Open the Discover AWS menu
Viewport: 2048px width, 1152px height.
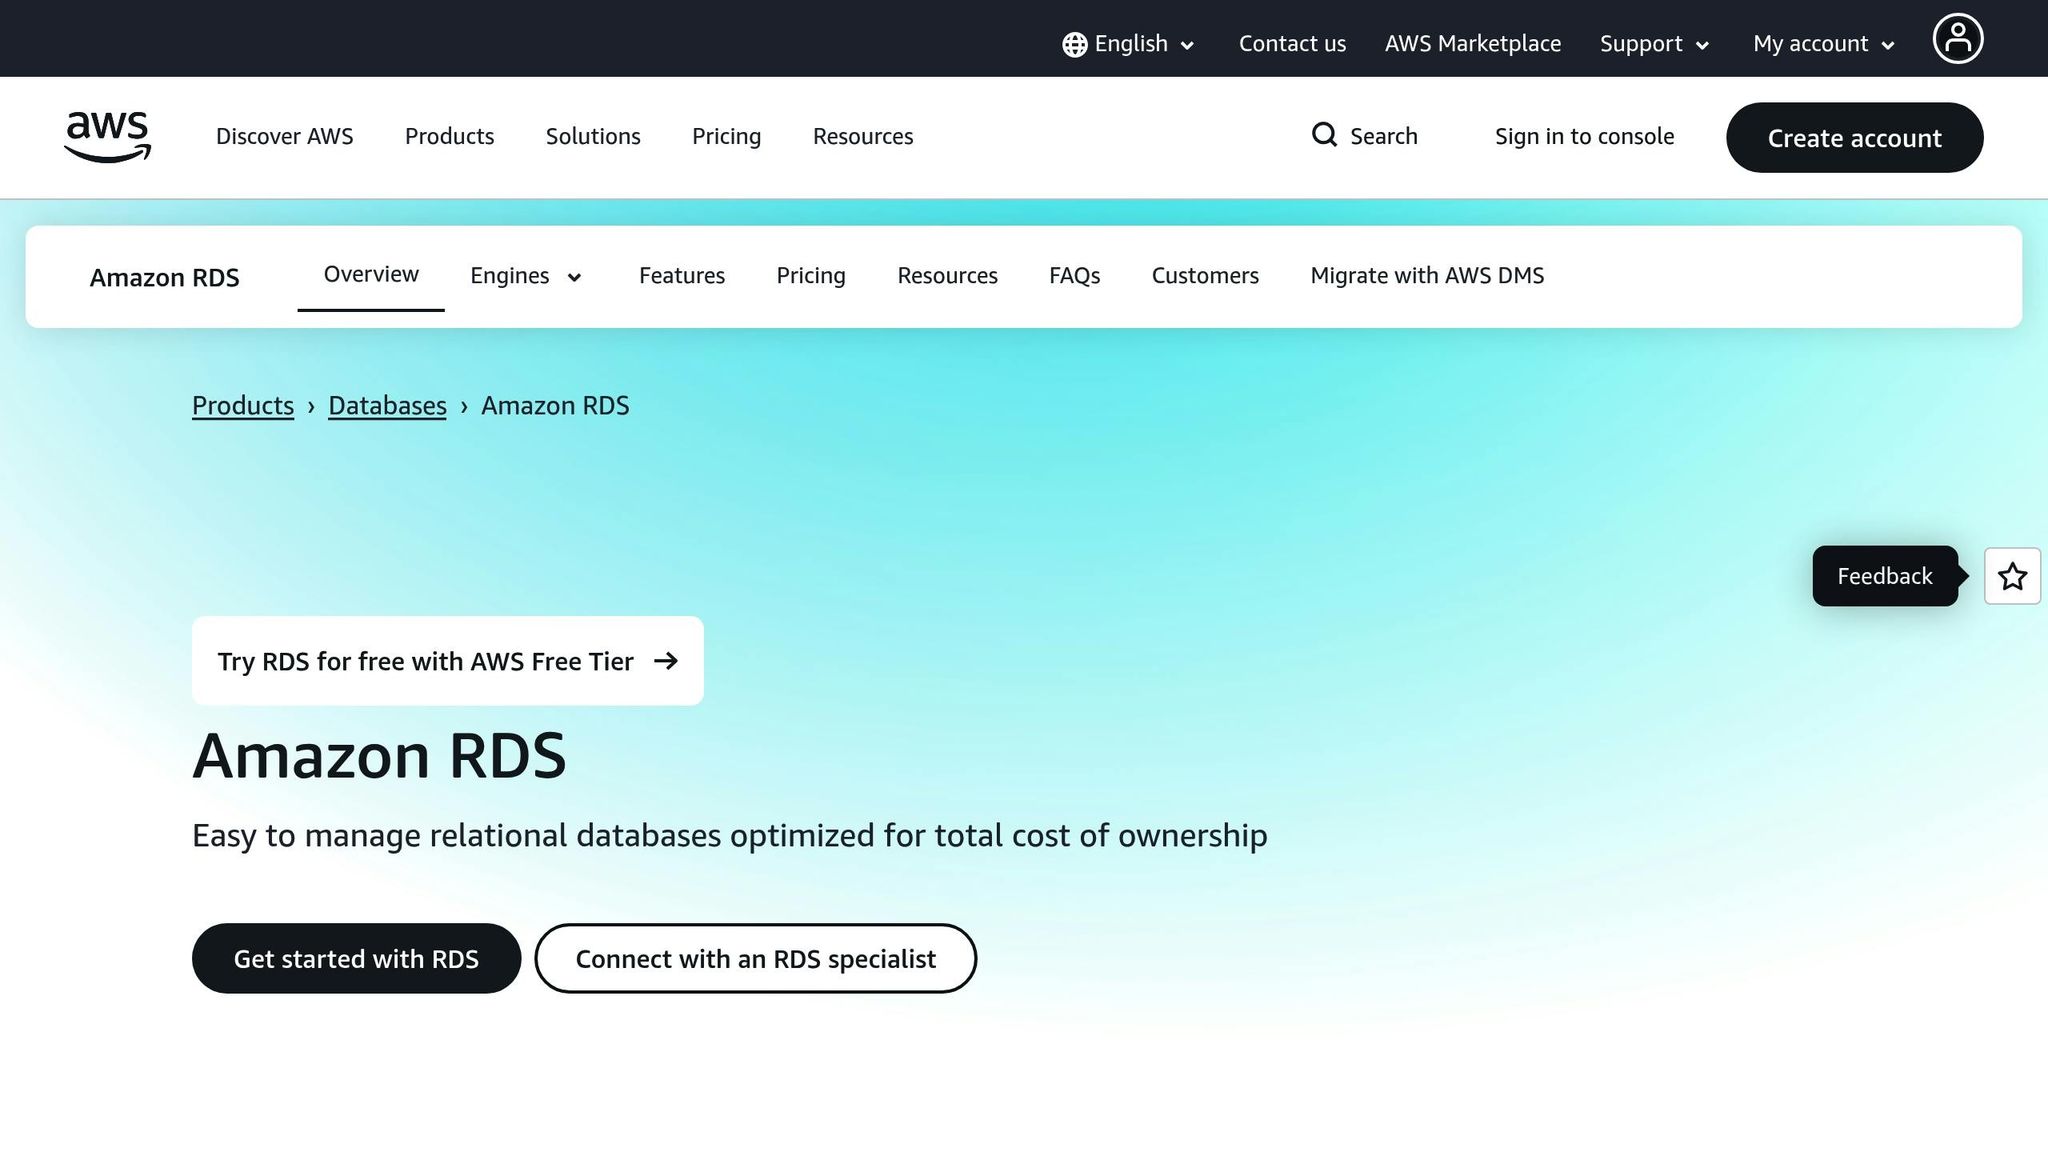[x=284, y=136]
